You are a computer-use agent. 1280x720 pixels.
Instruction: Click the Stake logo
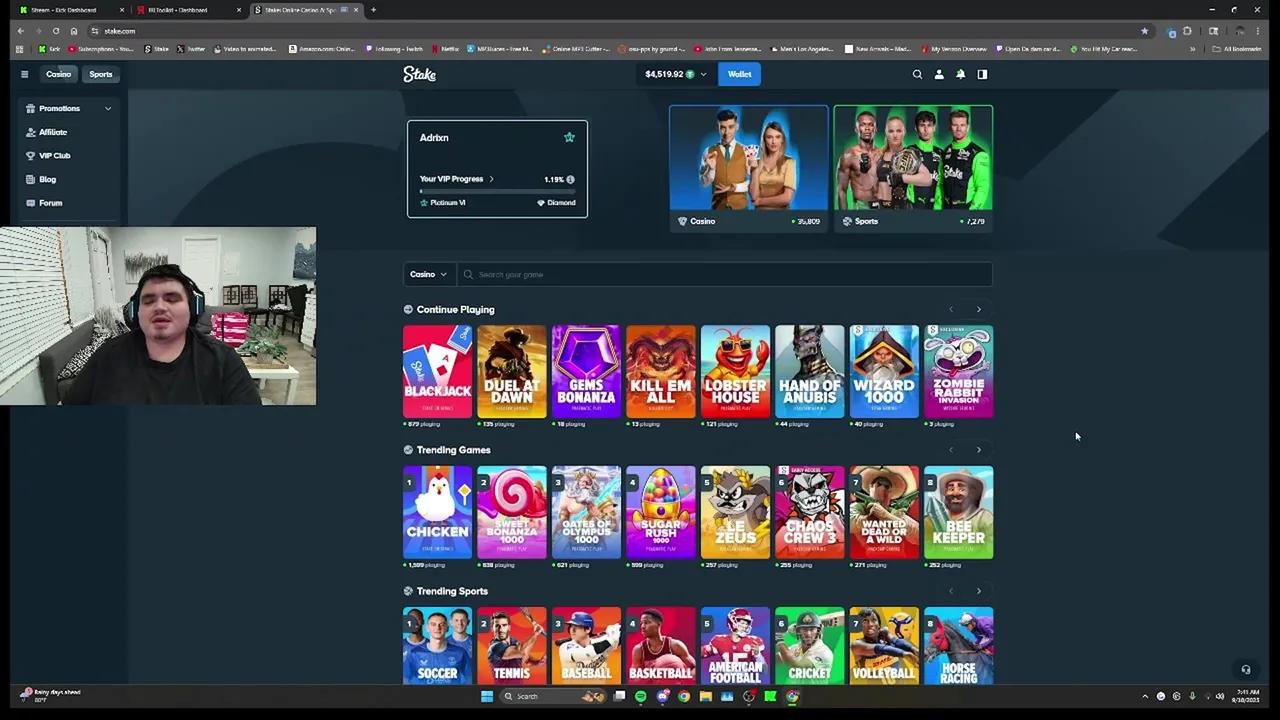pyautogui.click(x=419, y=74)
